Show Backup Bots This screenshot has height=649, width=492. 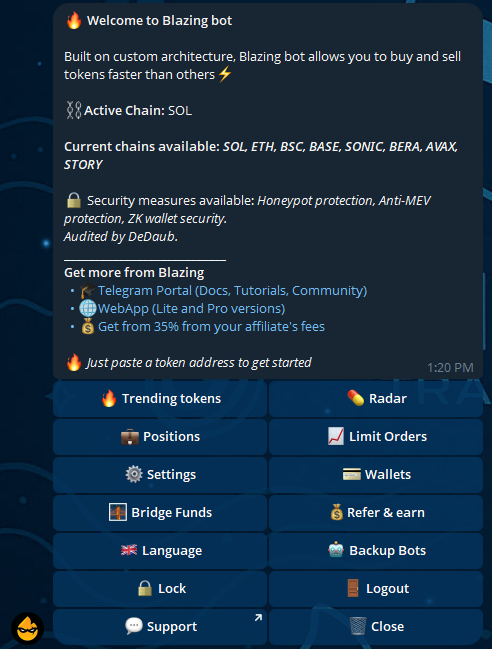tap(376, 551)
